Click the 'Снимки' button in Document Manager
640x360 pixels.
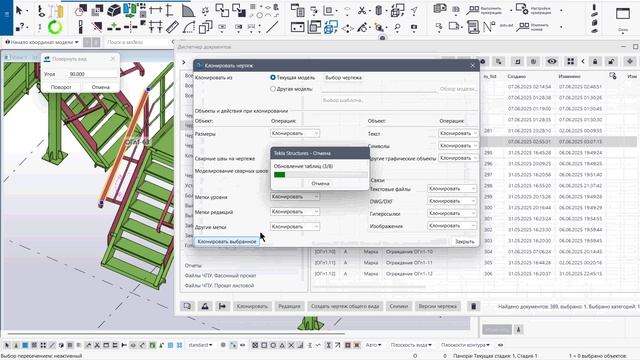[398, 306]
